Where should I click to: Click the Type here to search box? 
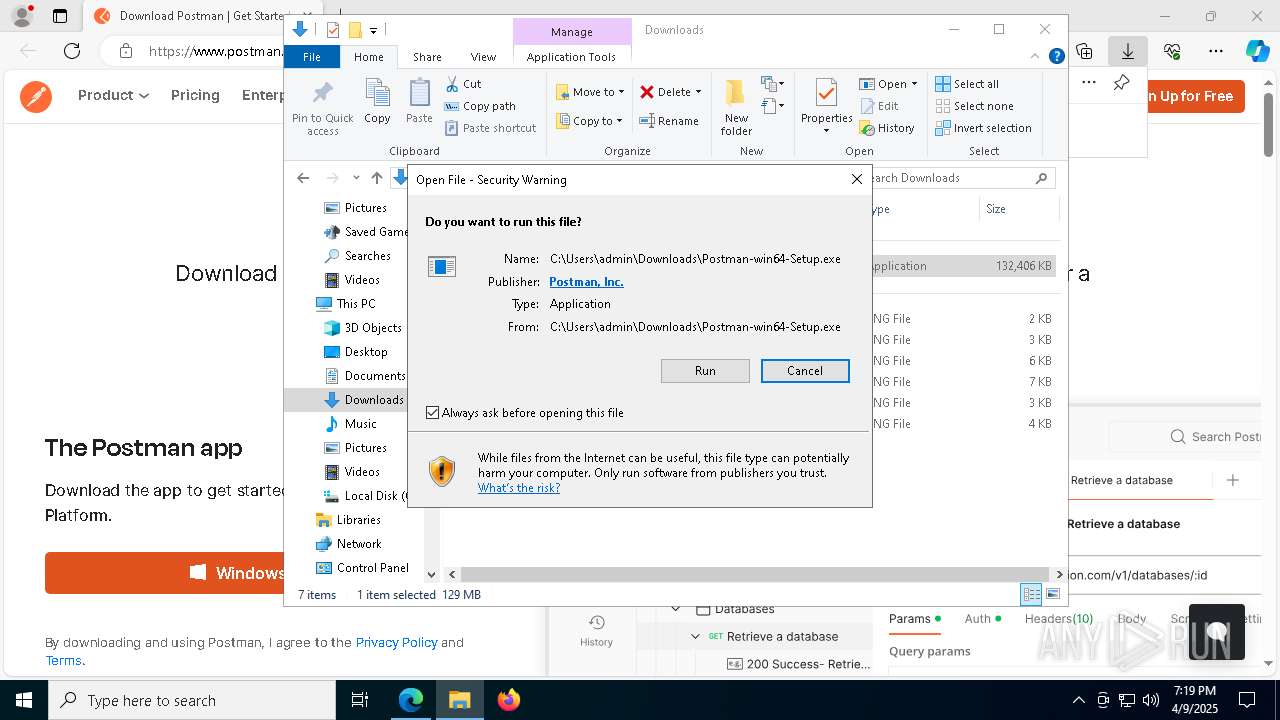click(x=192, y=700)
